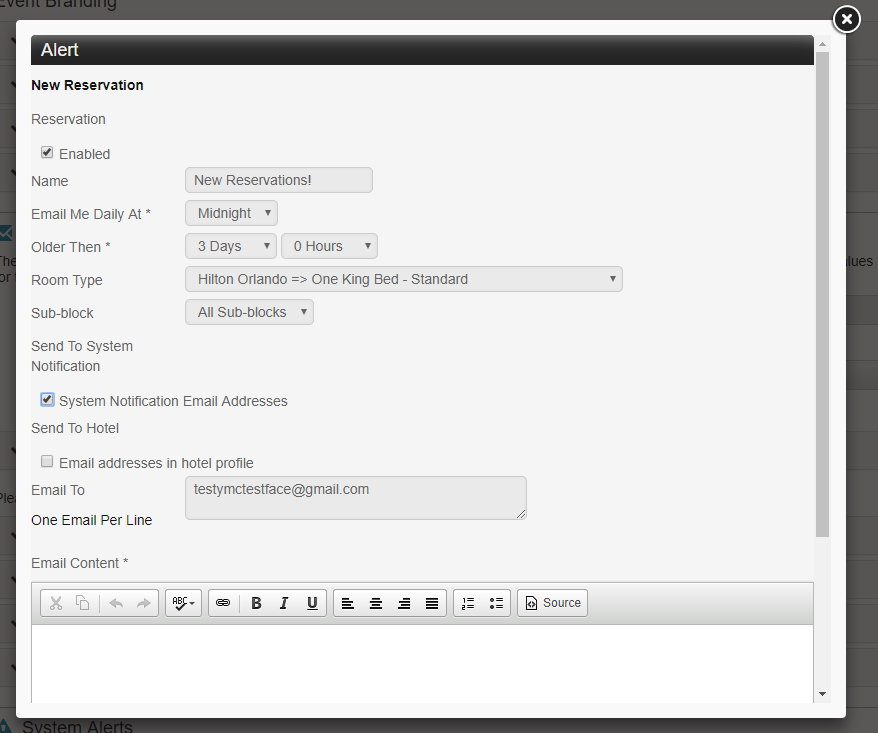Click the 'Send To Hotel' label

point(75,428)
